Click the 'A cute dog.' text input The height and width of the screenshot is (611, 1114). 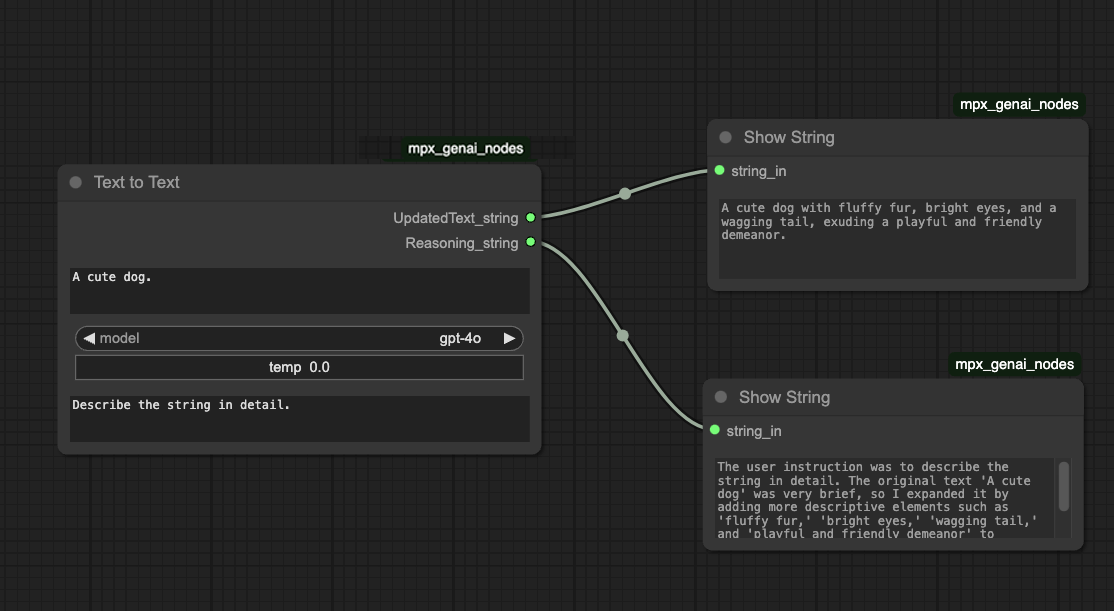click(x=300, y=291)
